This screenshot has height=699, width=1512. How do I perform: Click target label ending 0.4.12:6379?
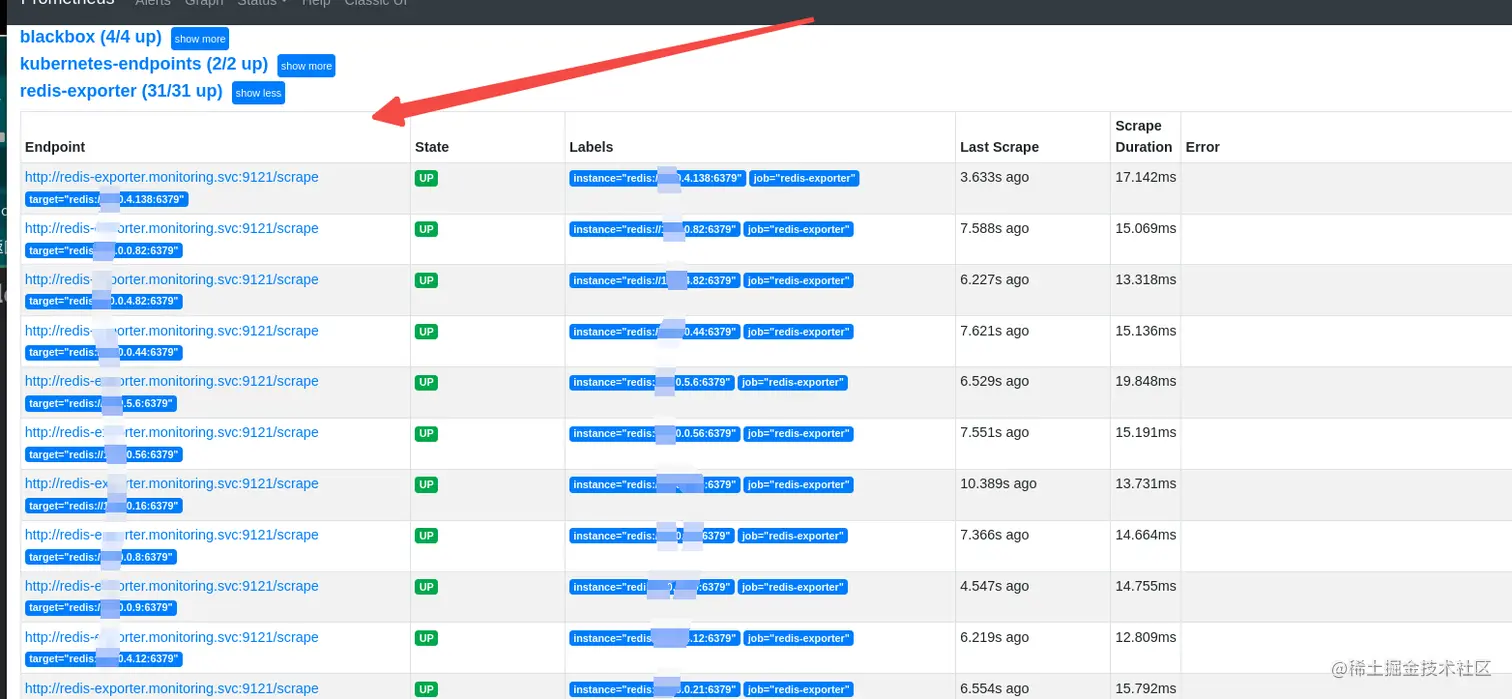(104, 659)
